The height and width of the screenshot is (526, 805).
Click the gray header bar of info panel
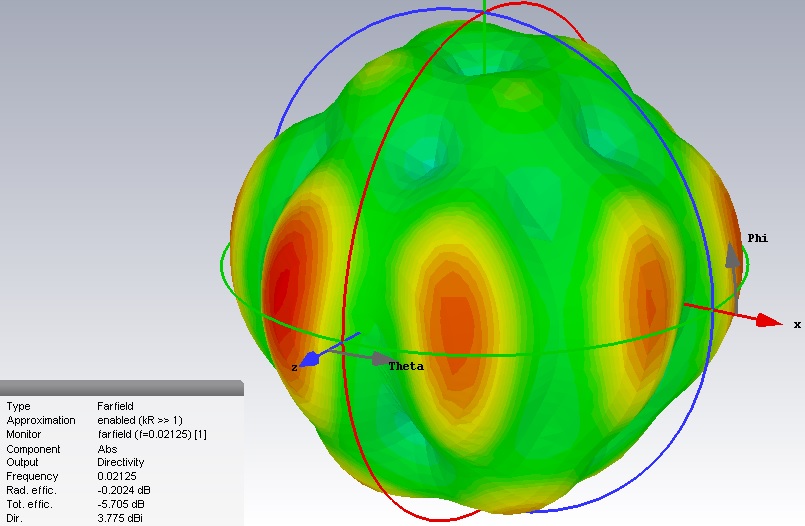pos(122,388)
